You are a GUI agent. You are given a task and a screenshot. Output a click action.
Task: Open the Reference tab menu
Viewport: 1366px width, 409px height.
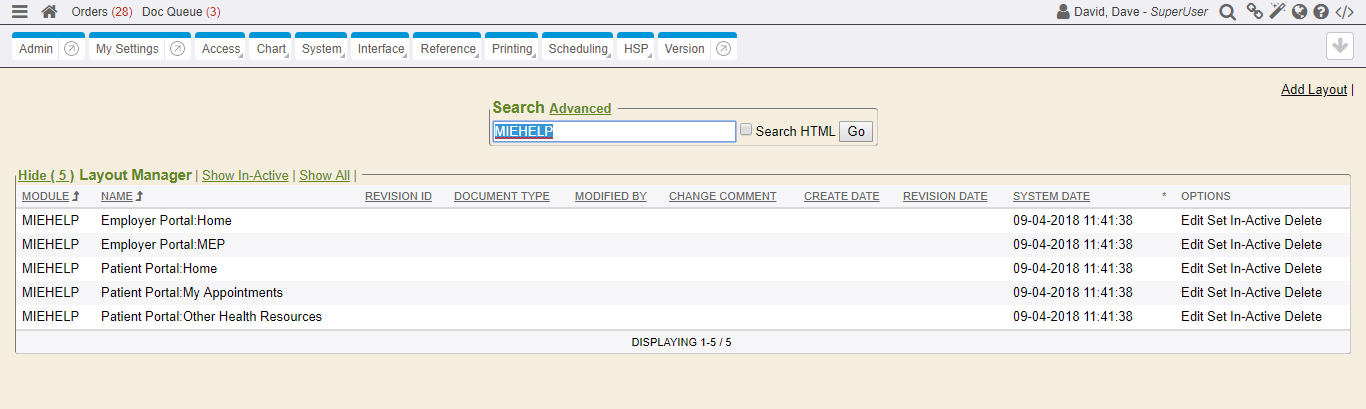pos(449,49)
